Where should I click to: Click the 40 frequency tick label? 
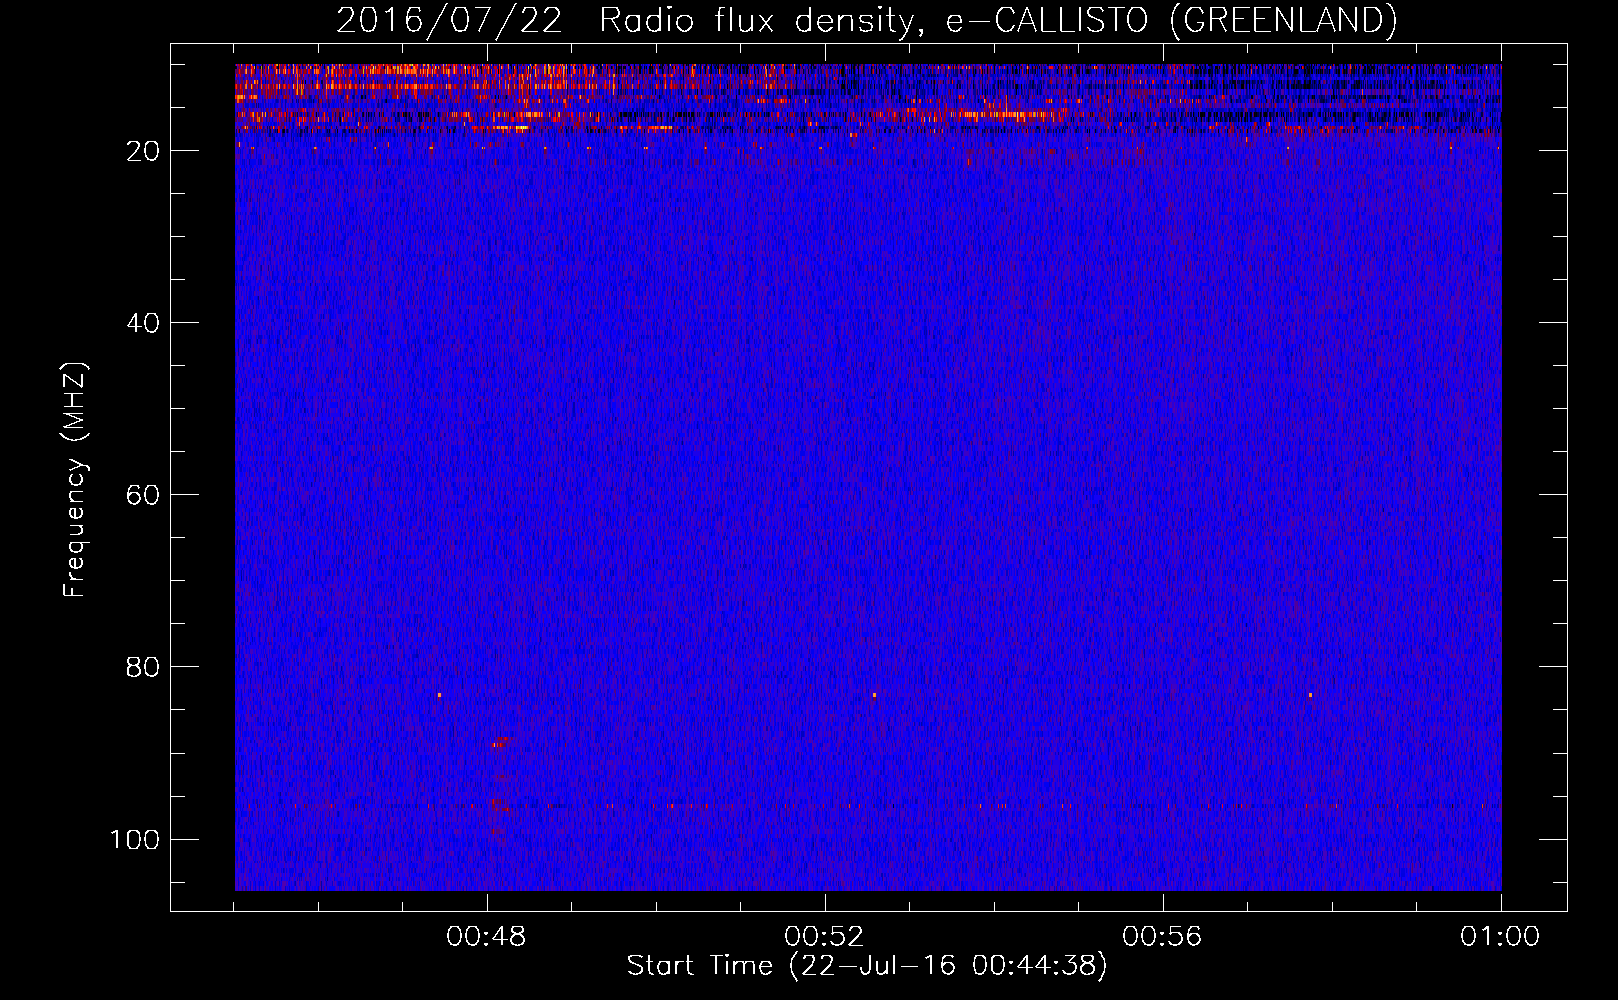(x=144, y=323)
